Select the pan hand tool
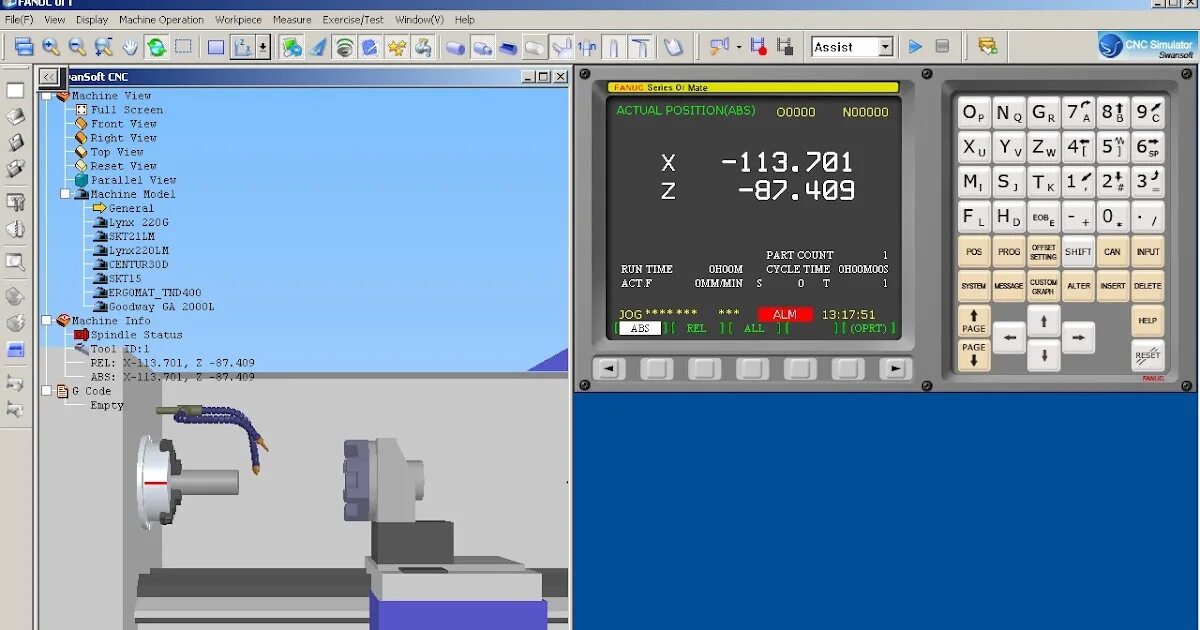 130,47
